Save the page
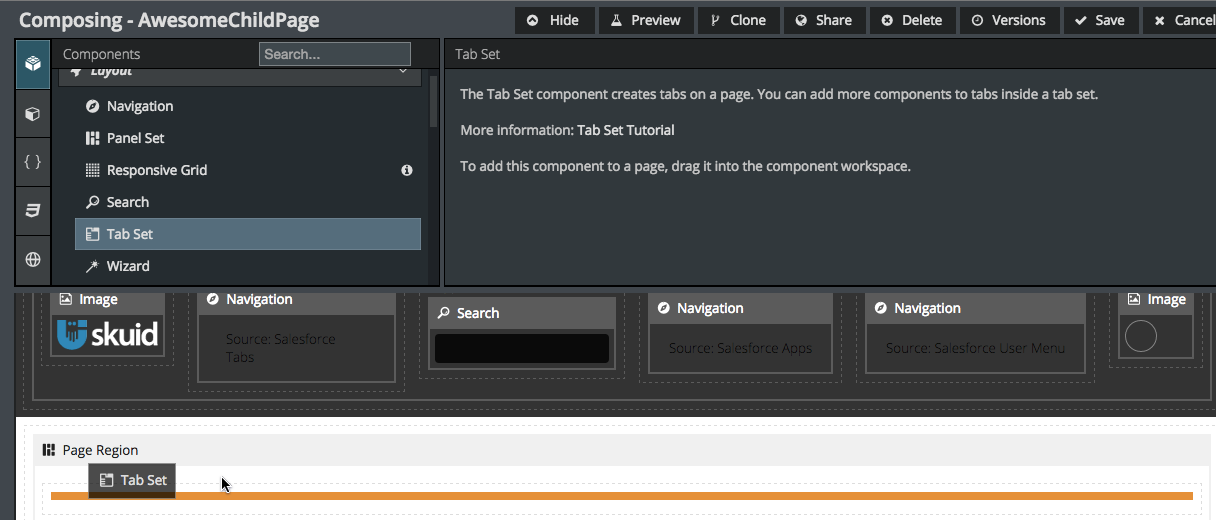 (1099, 20)
